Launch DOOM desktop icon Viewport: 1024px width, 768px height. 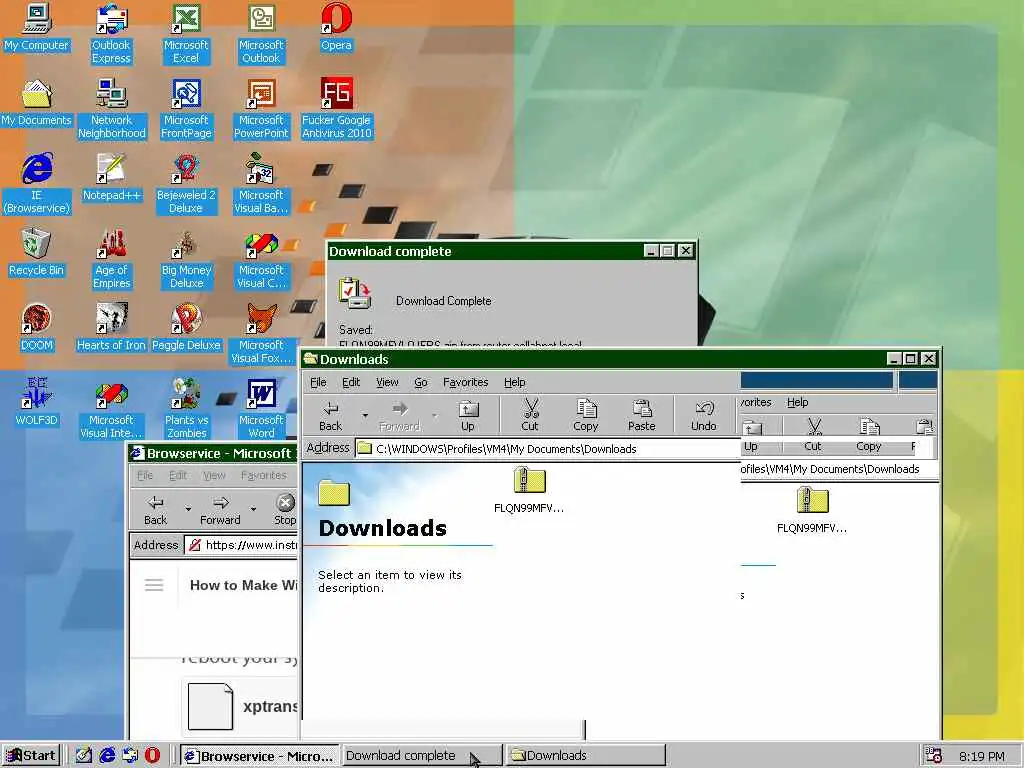37,328
